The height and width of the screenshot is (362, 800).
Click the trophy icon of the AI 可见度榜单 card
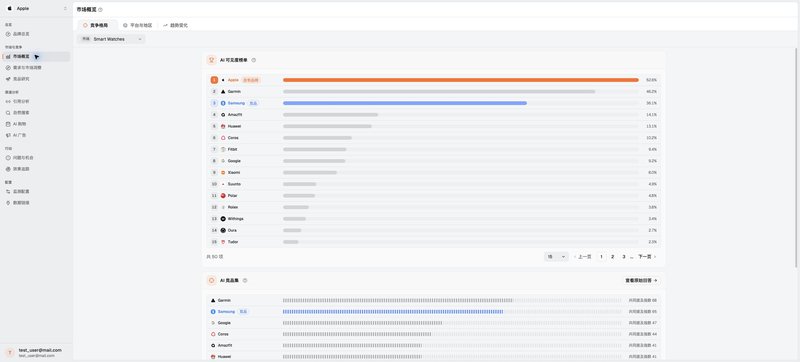click(212, 60)
